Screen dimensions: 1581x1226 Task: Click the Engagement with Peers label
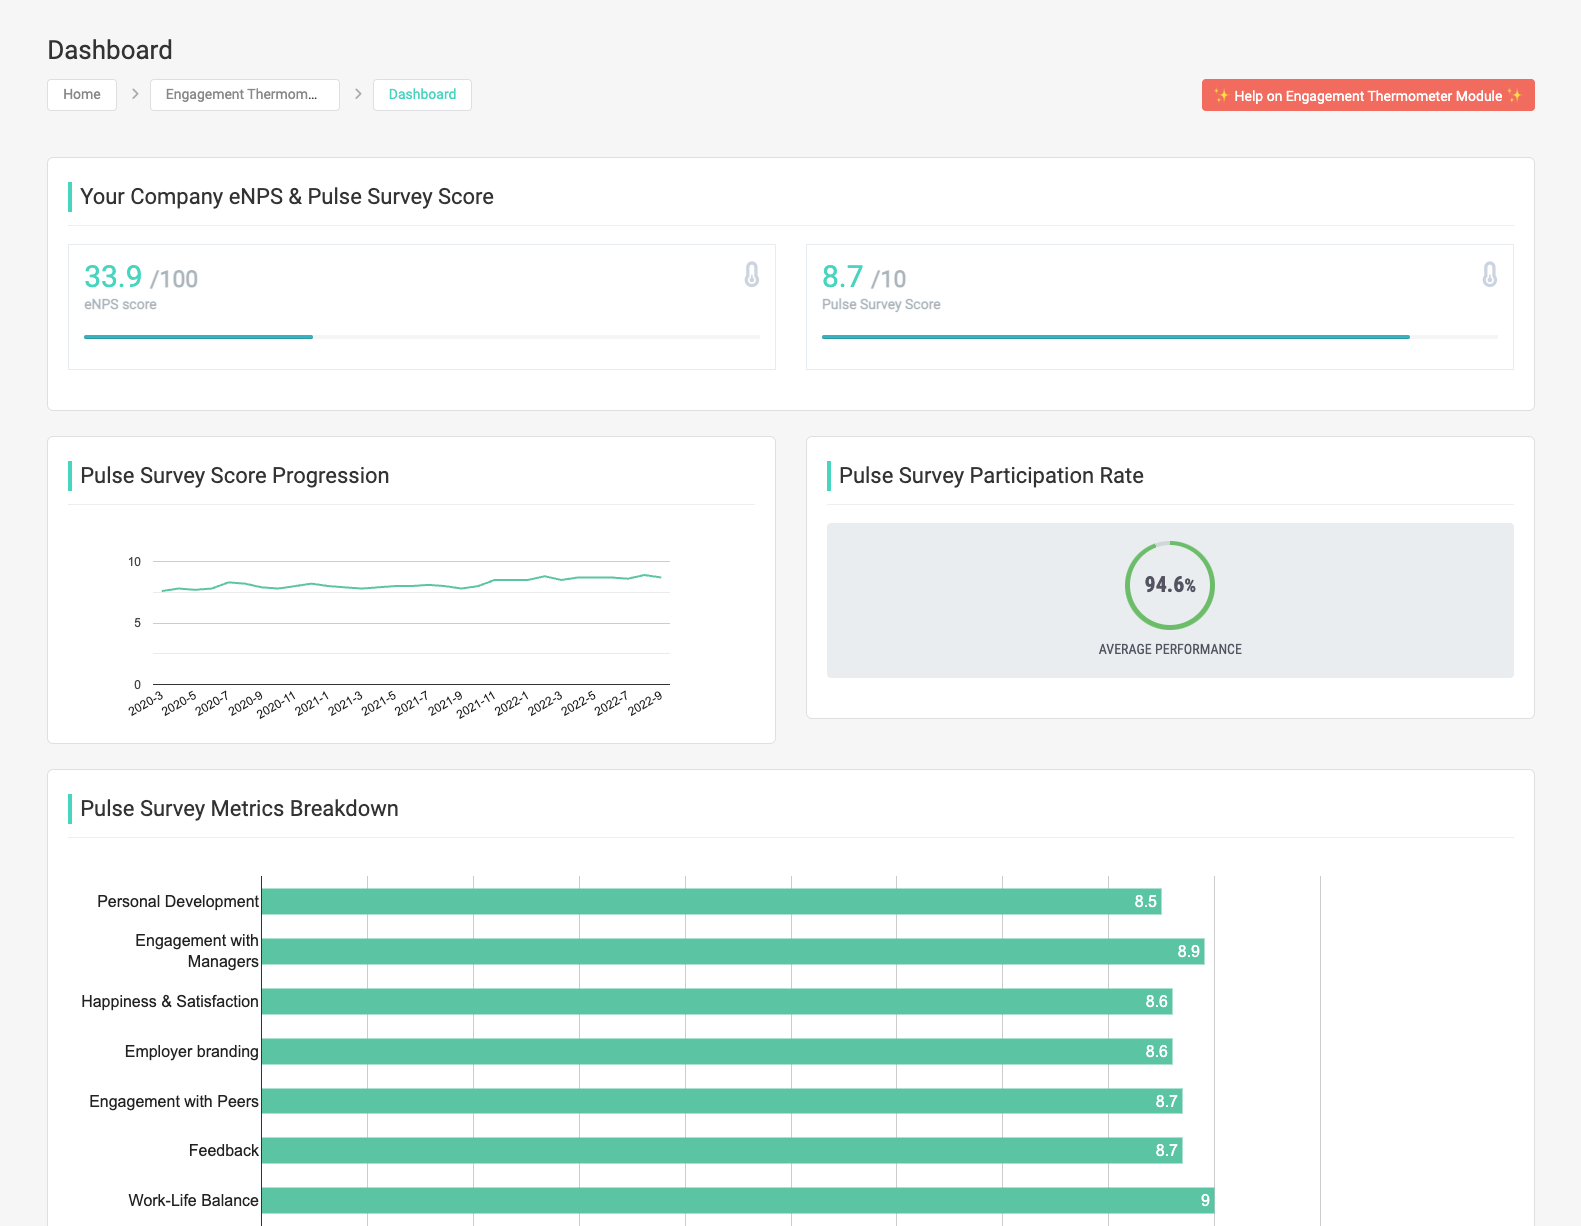click(174, 1101)
